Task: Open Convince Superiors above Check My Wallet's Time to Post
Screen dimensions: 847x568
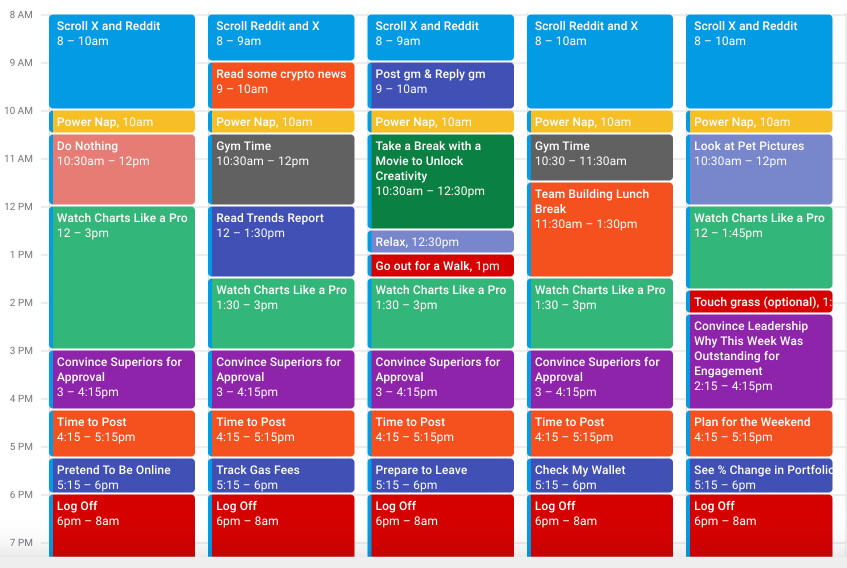Action: (600, 380)
